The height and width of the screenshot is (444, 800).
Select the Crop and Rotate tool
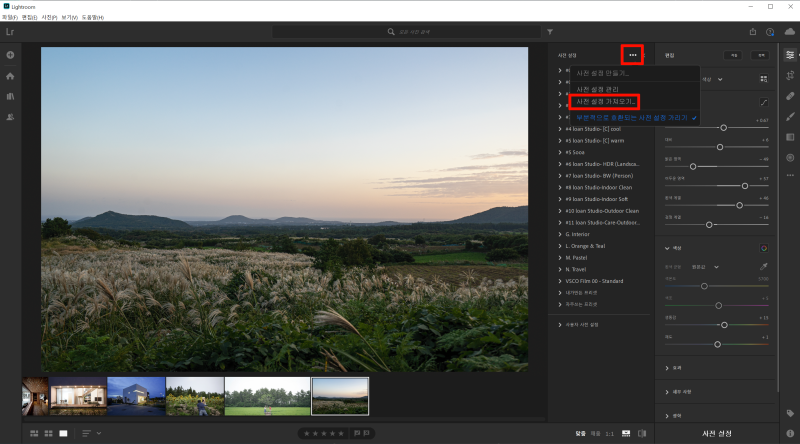[790, 76]
